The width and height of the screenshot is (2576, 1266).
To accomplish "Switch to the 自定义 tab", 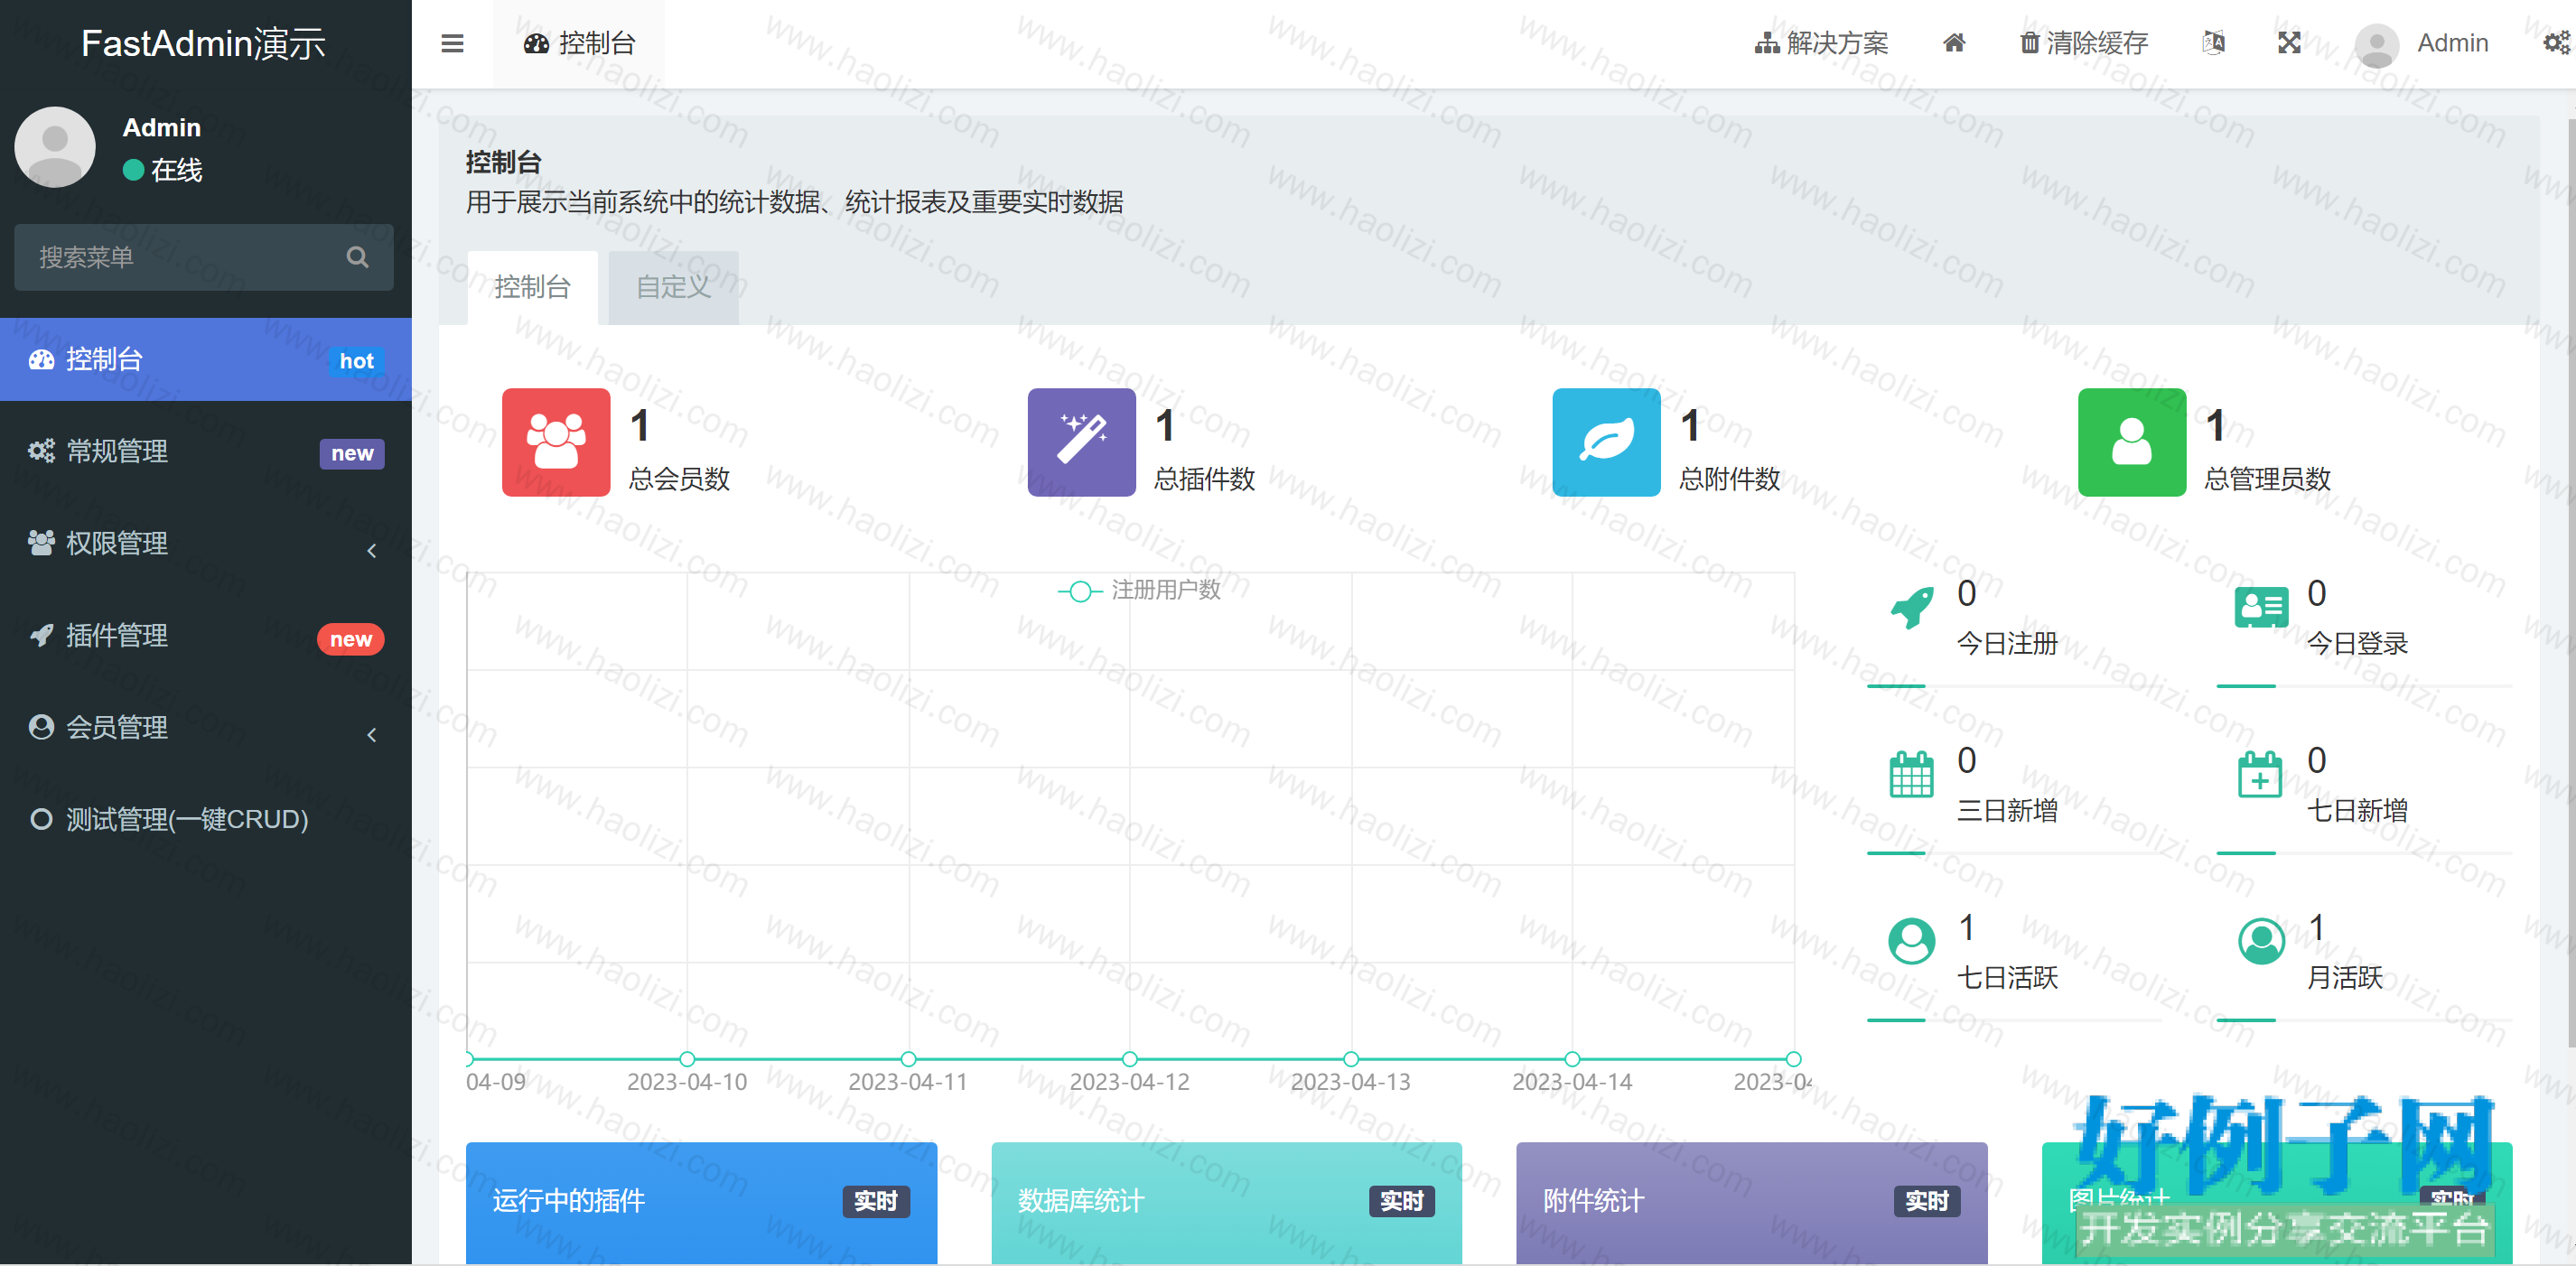I will point(673,288).
